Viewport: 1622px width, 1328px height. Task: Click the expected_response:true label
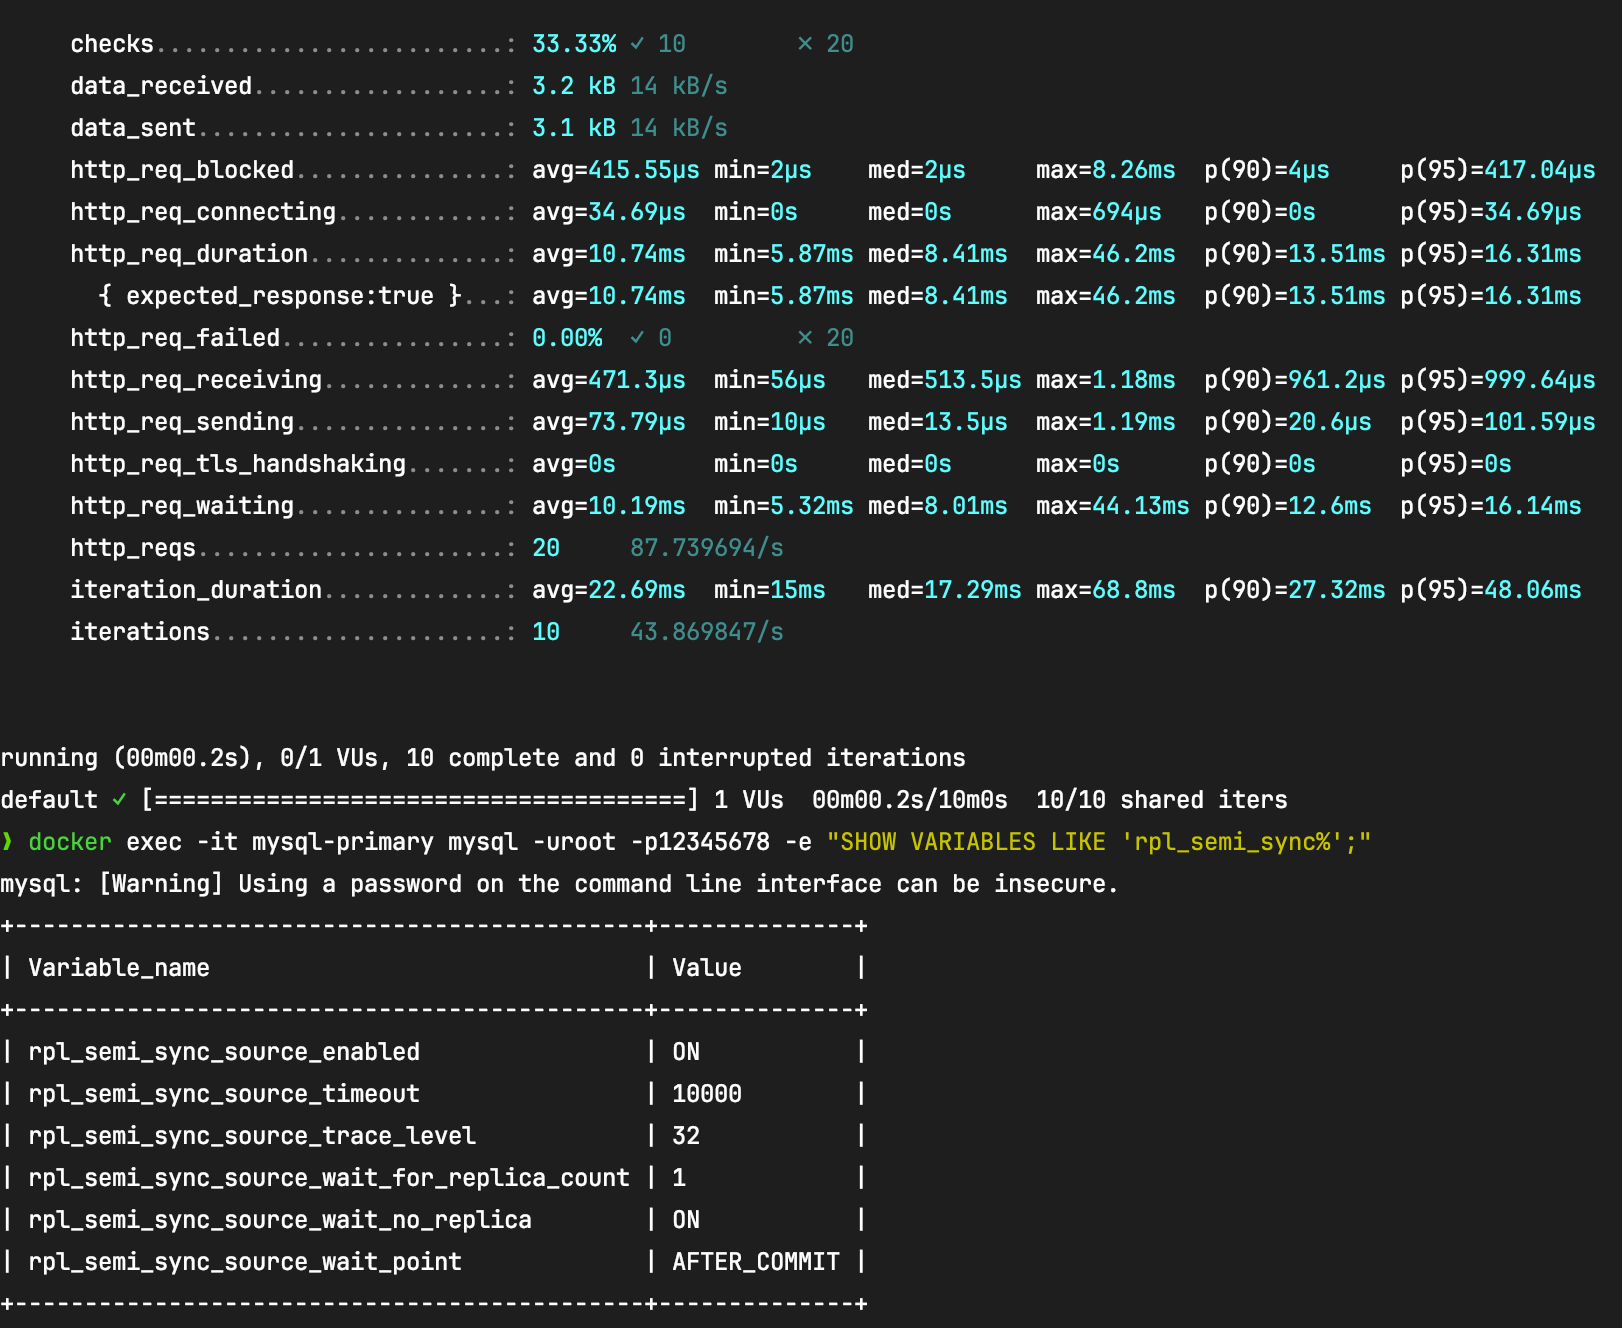280,295
